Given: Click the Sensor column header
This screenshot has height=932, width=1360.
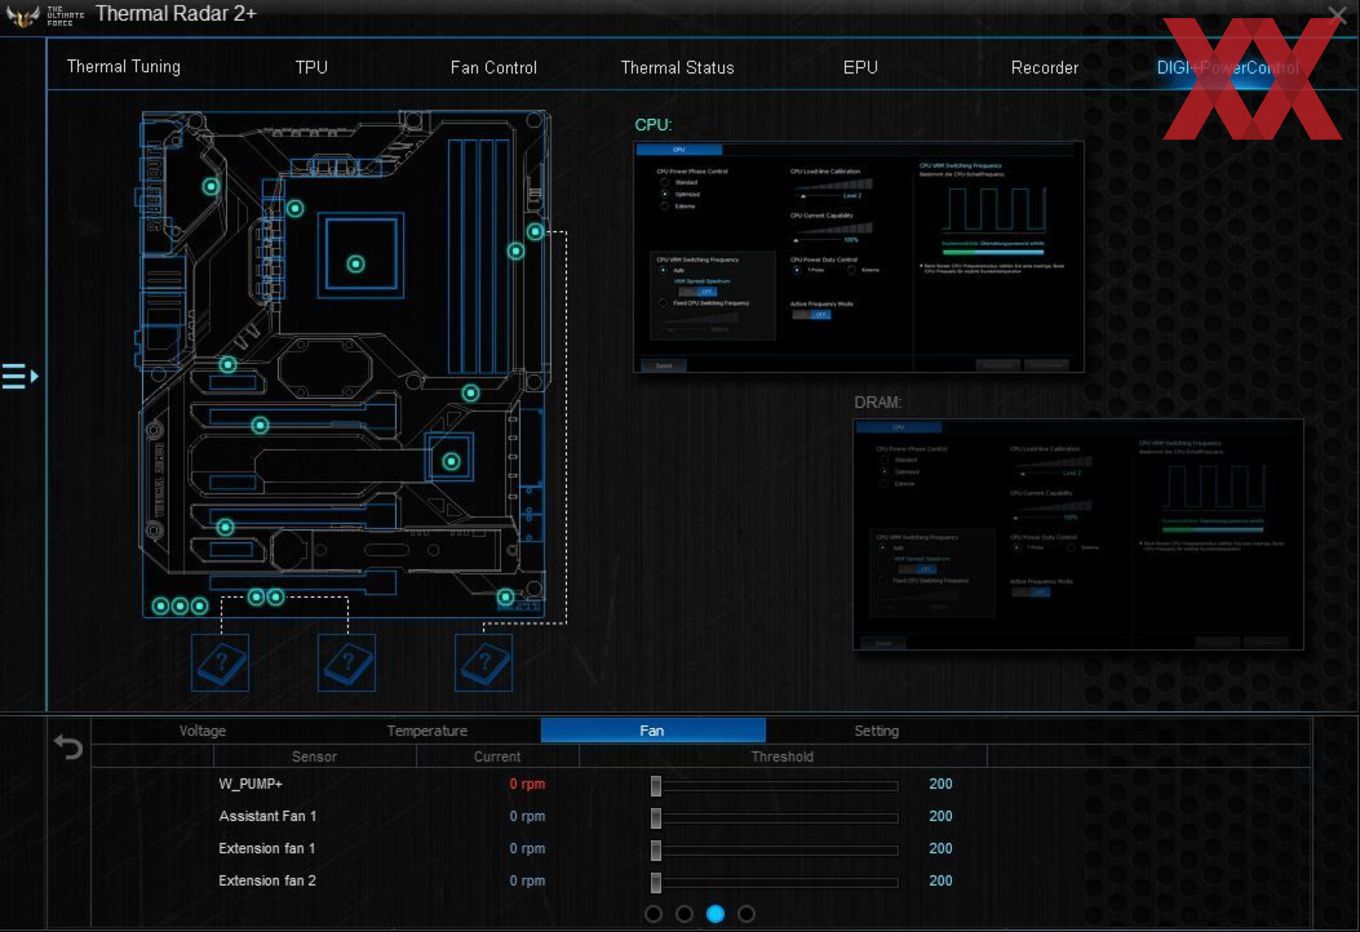Looking at the screenshot, I should click(x=314, y=757).
